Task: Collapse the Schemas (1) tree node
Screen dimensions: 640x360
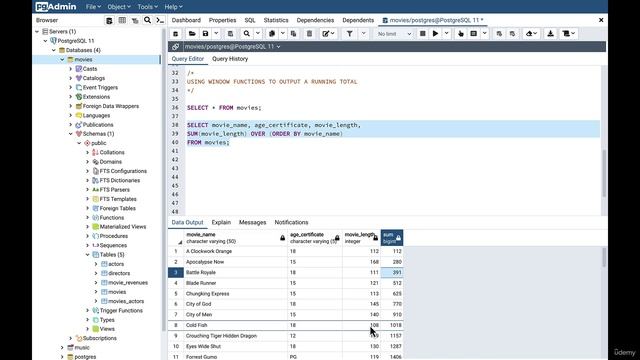Action: click(71, 134)
